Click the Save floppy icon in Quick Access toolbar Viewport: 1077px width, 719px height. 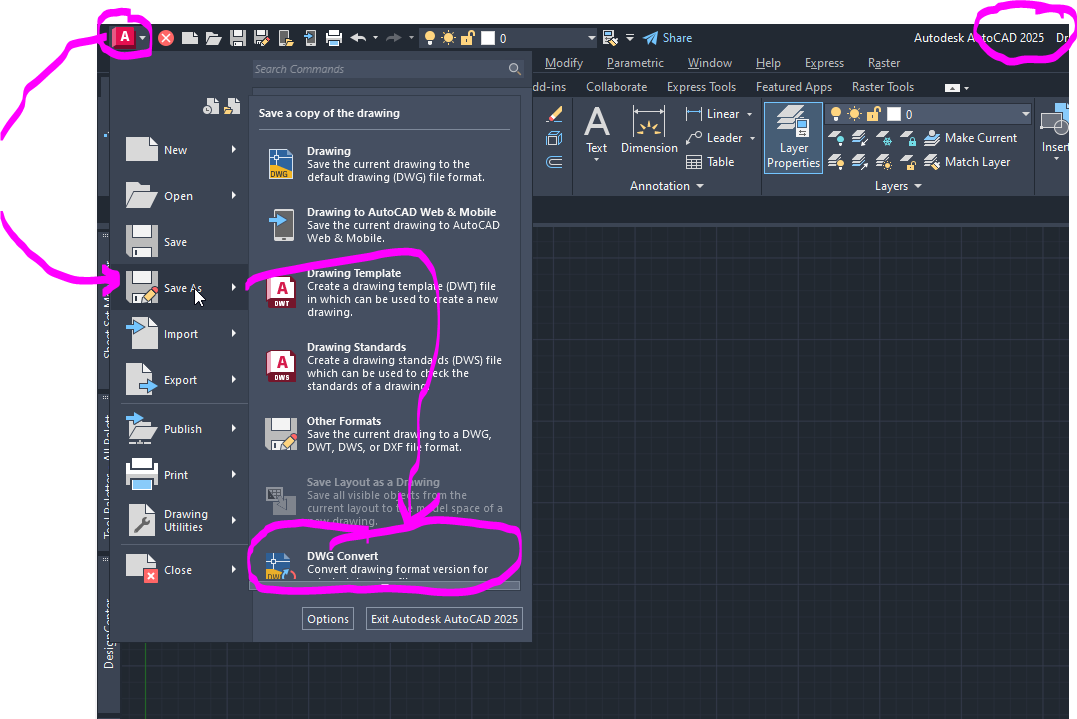pyautogui.click(x=238, y=38)
